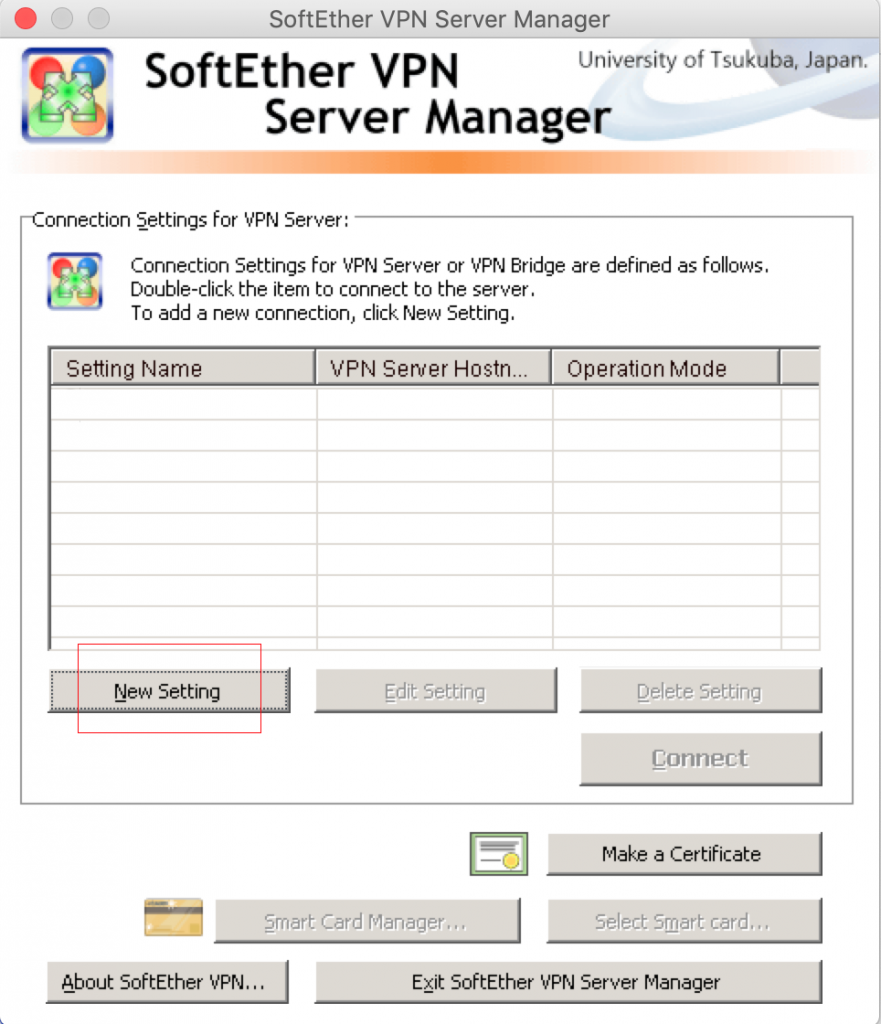881x1024 pixels.
Task: Sort by the Setting Name column header
Action: (183, 368)
